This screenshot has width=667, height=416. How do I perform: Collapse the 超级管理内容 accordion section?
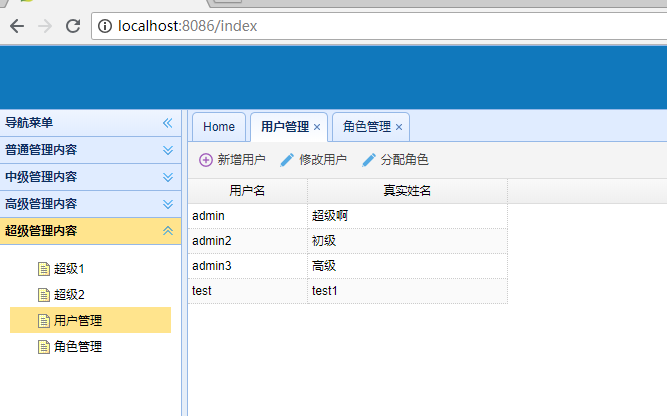[168, 231]
